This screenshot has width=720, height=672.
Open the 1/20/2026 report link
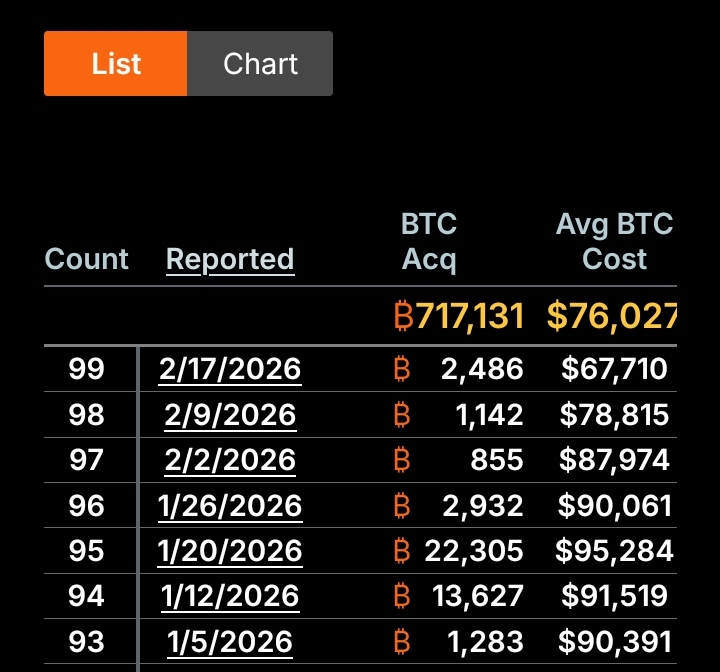[230, 551]
